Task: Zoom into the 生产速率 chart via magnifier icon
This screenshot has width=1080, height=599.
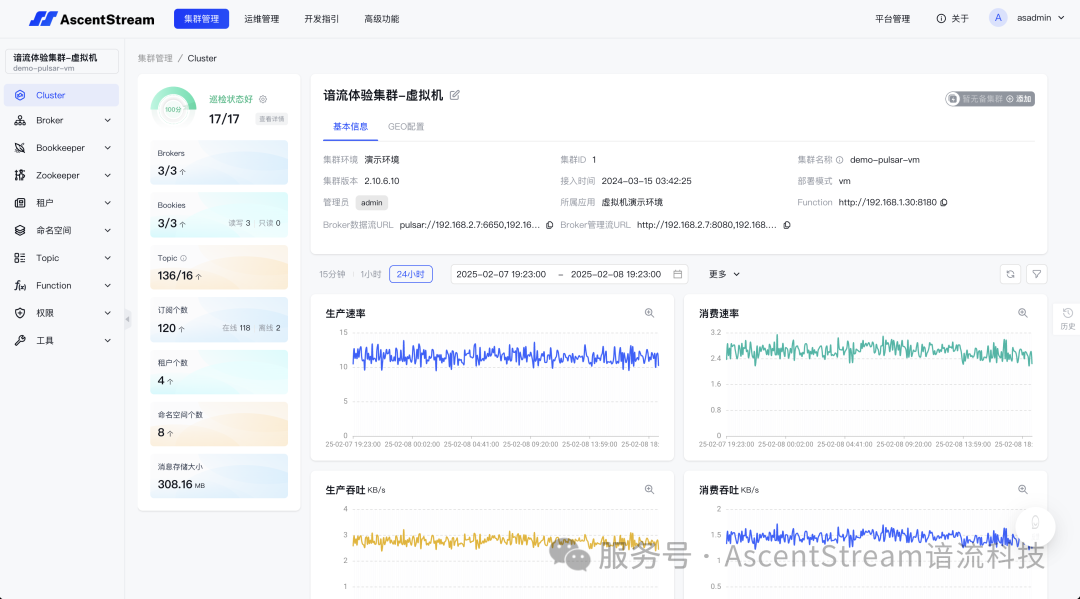Action: click(649, 312)
